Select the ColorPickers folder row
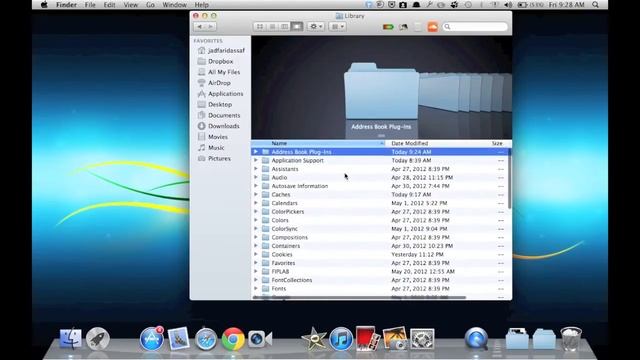 point(380,212)
